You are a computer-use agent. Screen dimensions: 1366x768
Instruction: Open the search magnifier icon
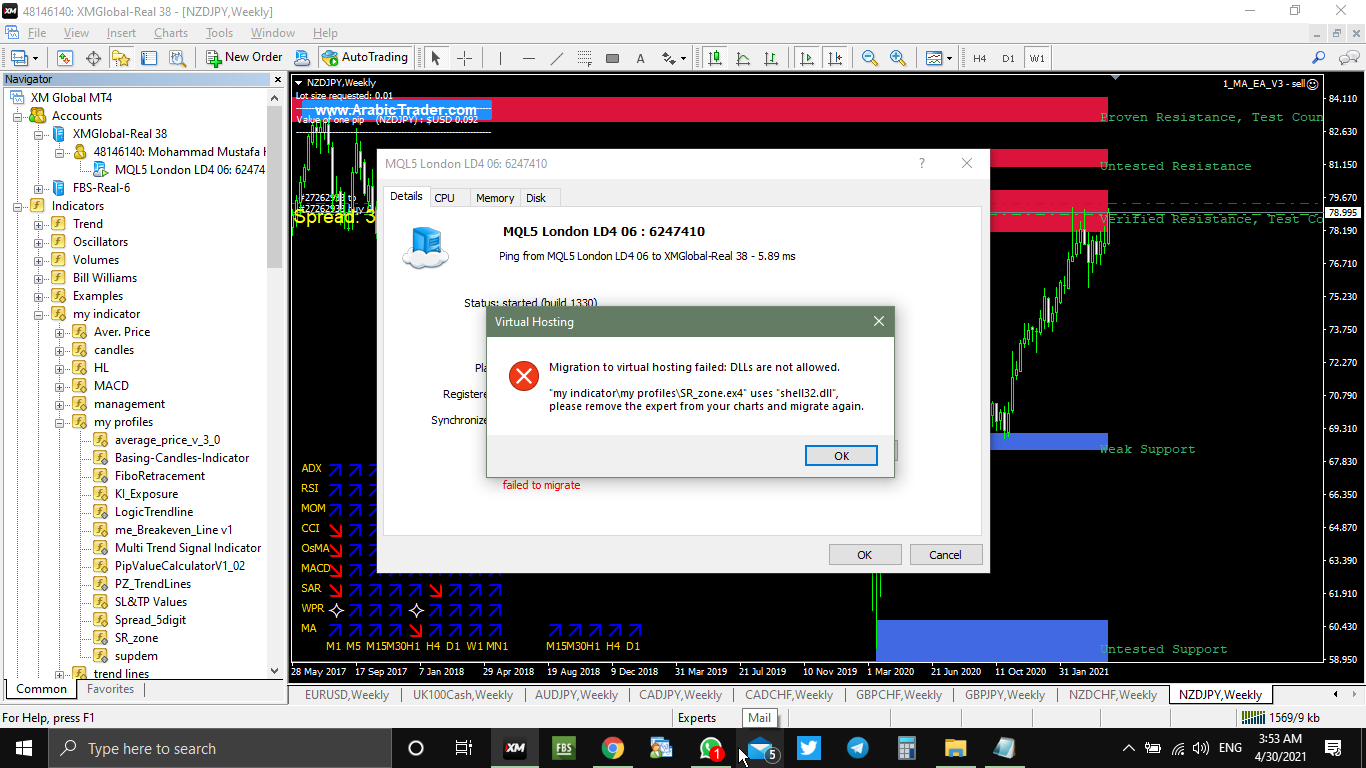1319,58
